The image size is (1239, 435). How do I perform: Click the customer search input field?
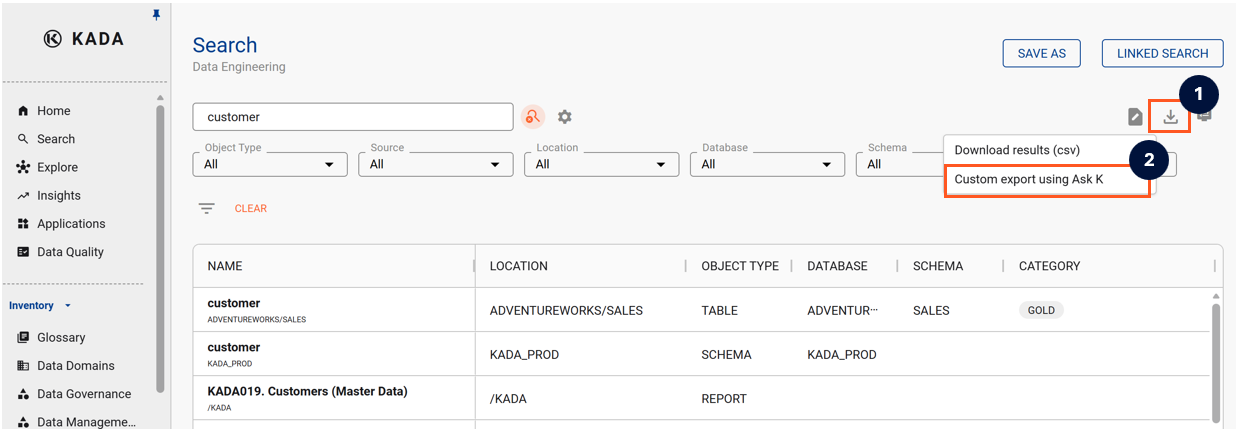click(352, 117)
